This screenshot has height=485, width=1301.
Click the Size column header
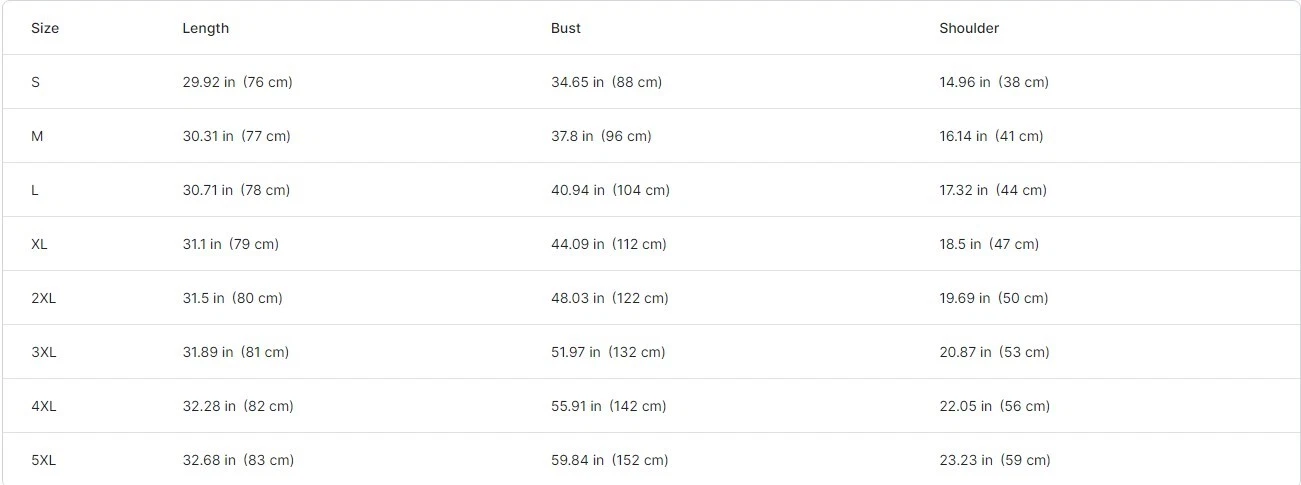click(45, 28)
